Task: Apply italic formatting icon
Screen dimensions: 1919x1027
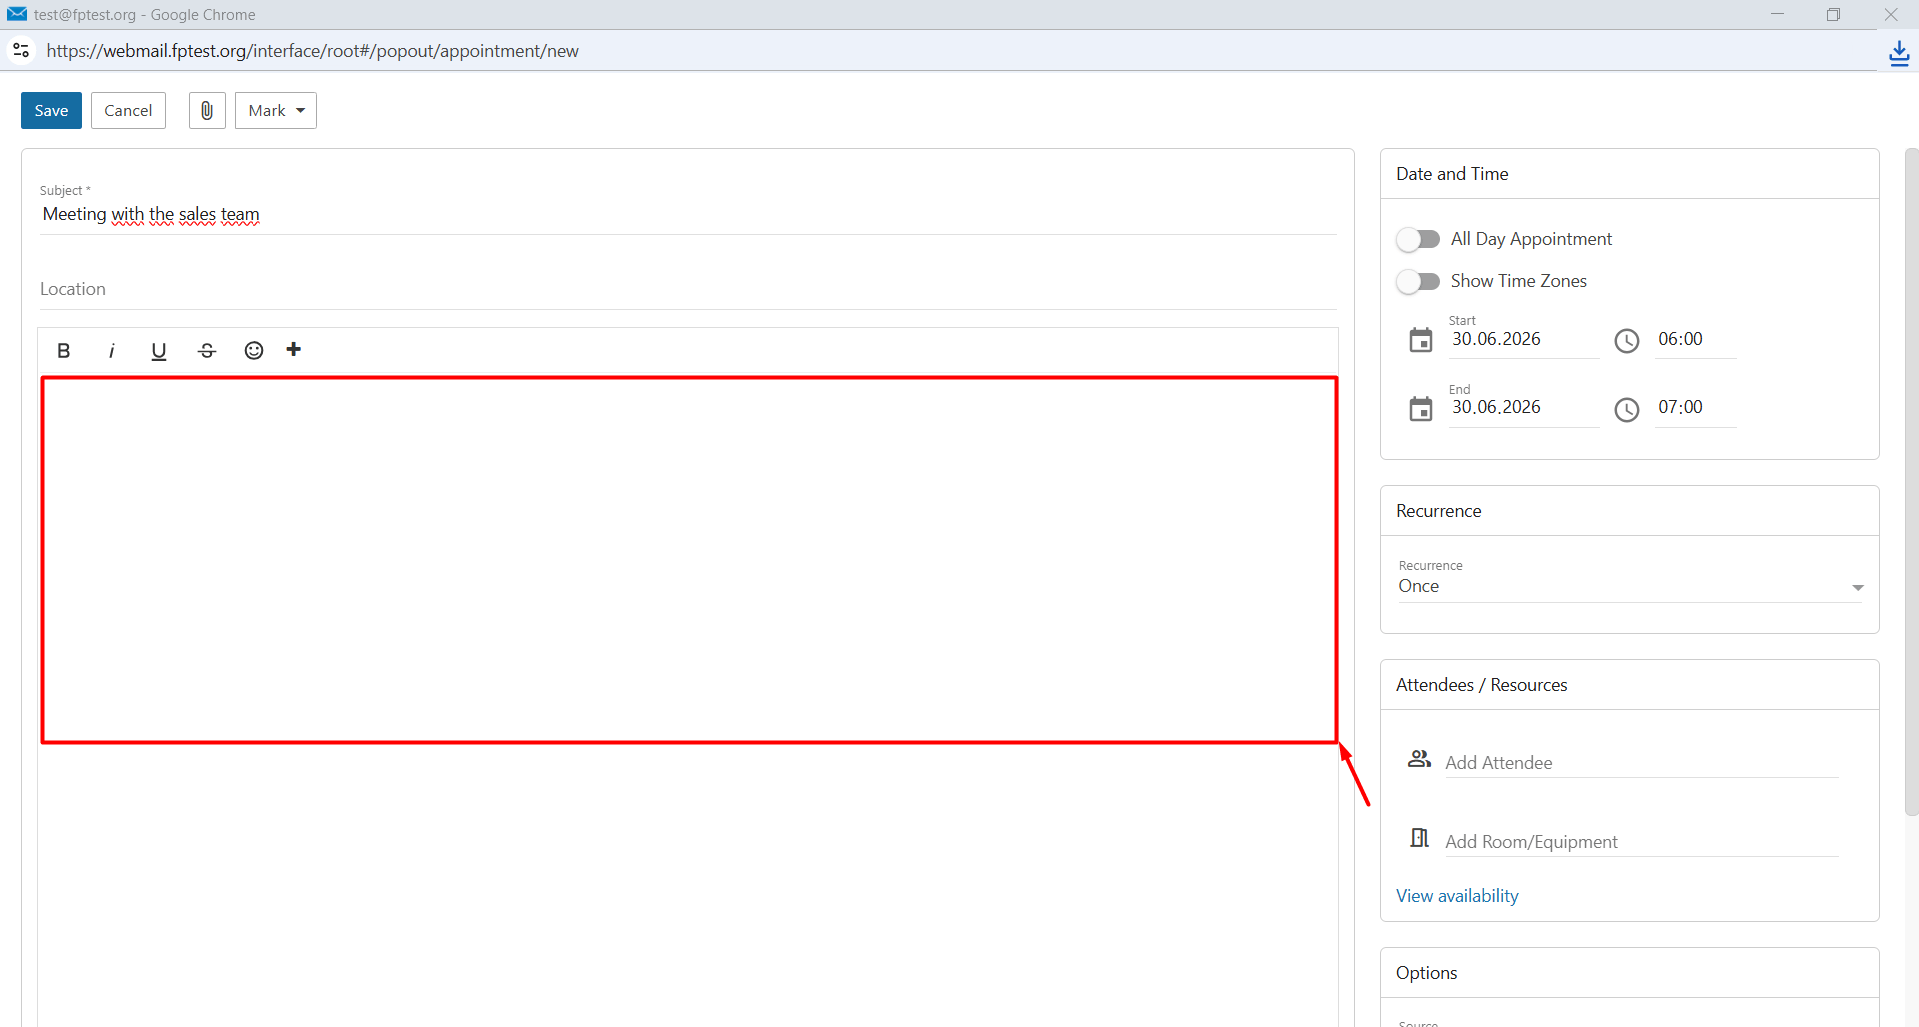Action: (x=111, y=351)
